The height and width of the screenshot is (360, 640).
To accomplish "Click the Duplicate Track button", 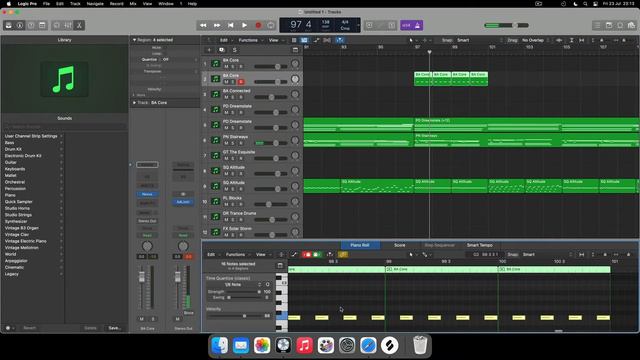I will (222, 50).
